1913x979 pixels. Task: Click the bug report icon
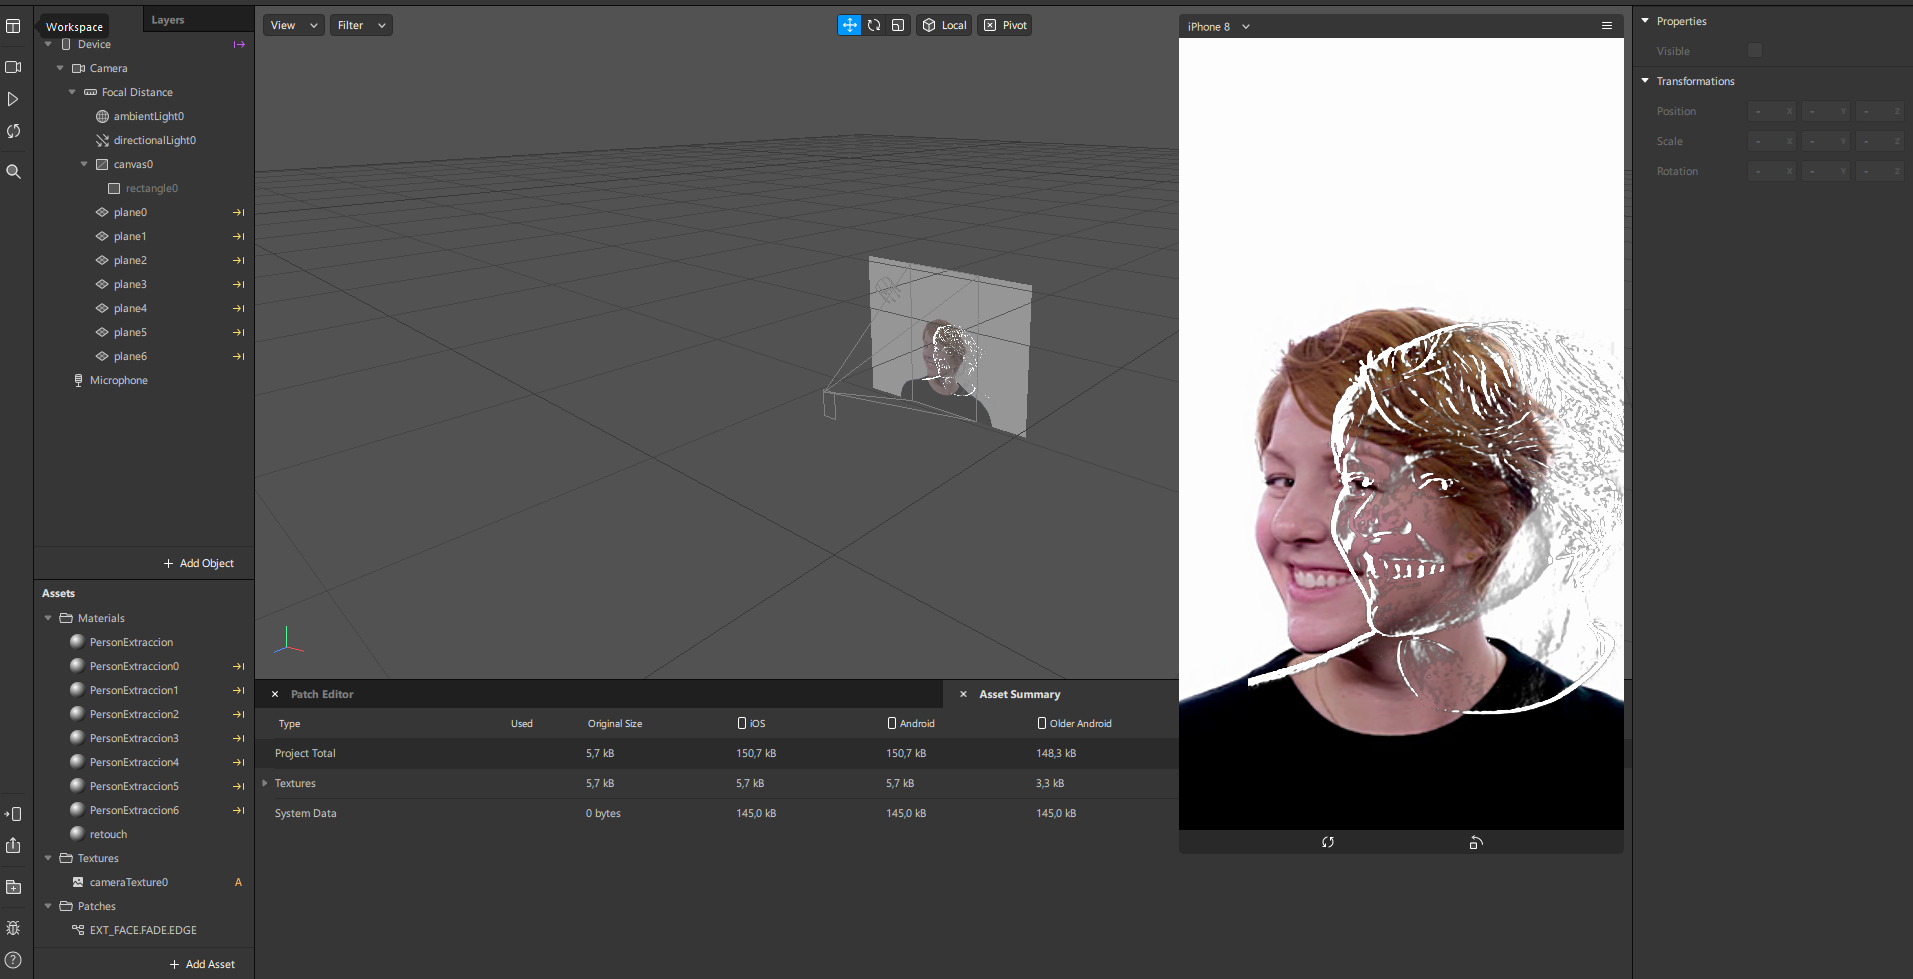13,928
